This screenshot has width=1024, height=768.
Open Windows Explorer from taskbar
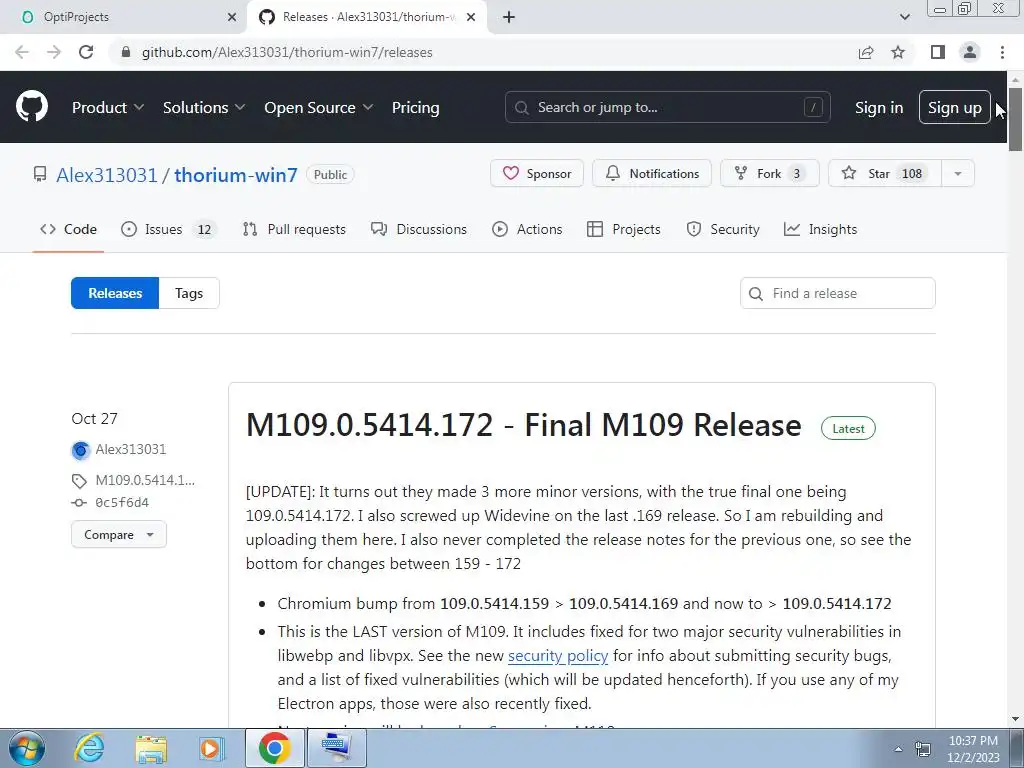(x=151, y=748)
